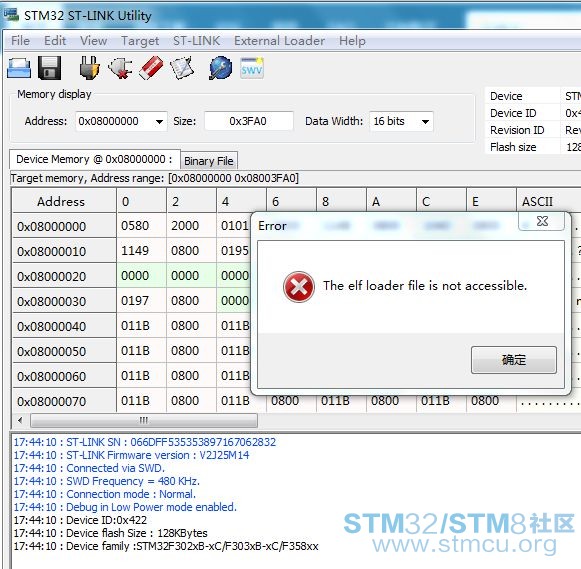Image resolution: width=581 pixels, height=569 pixels.
Task: Click the Revision ID label in device panel
Action: (x=517, y=130)
